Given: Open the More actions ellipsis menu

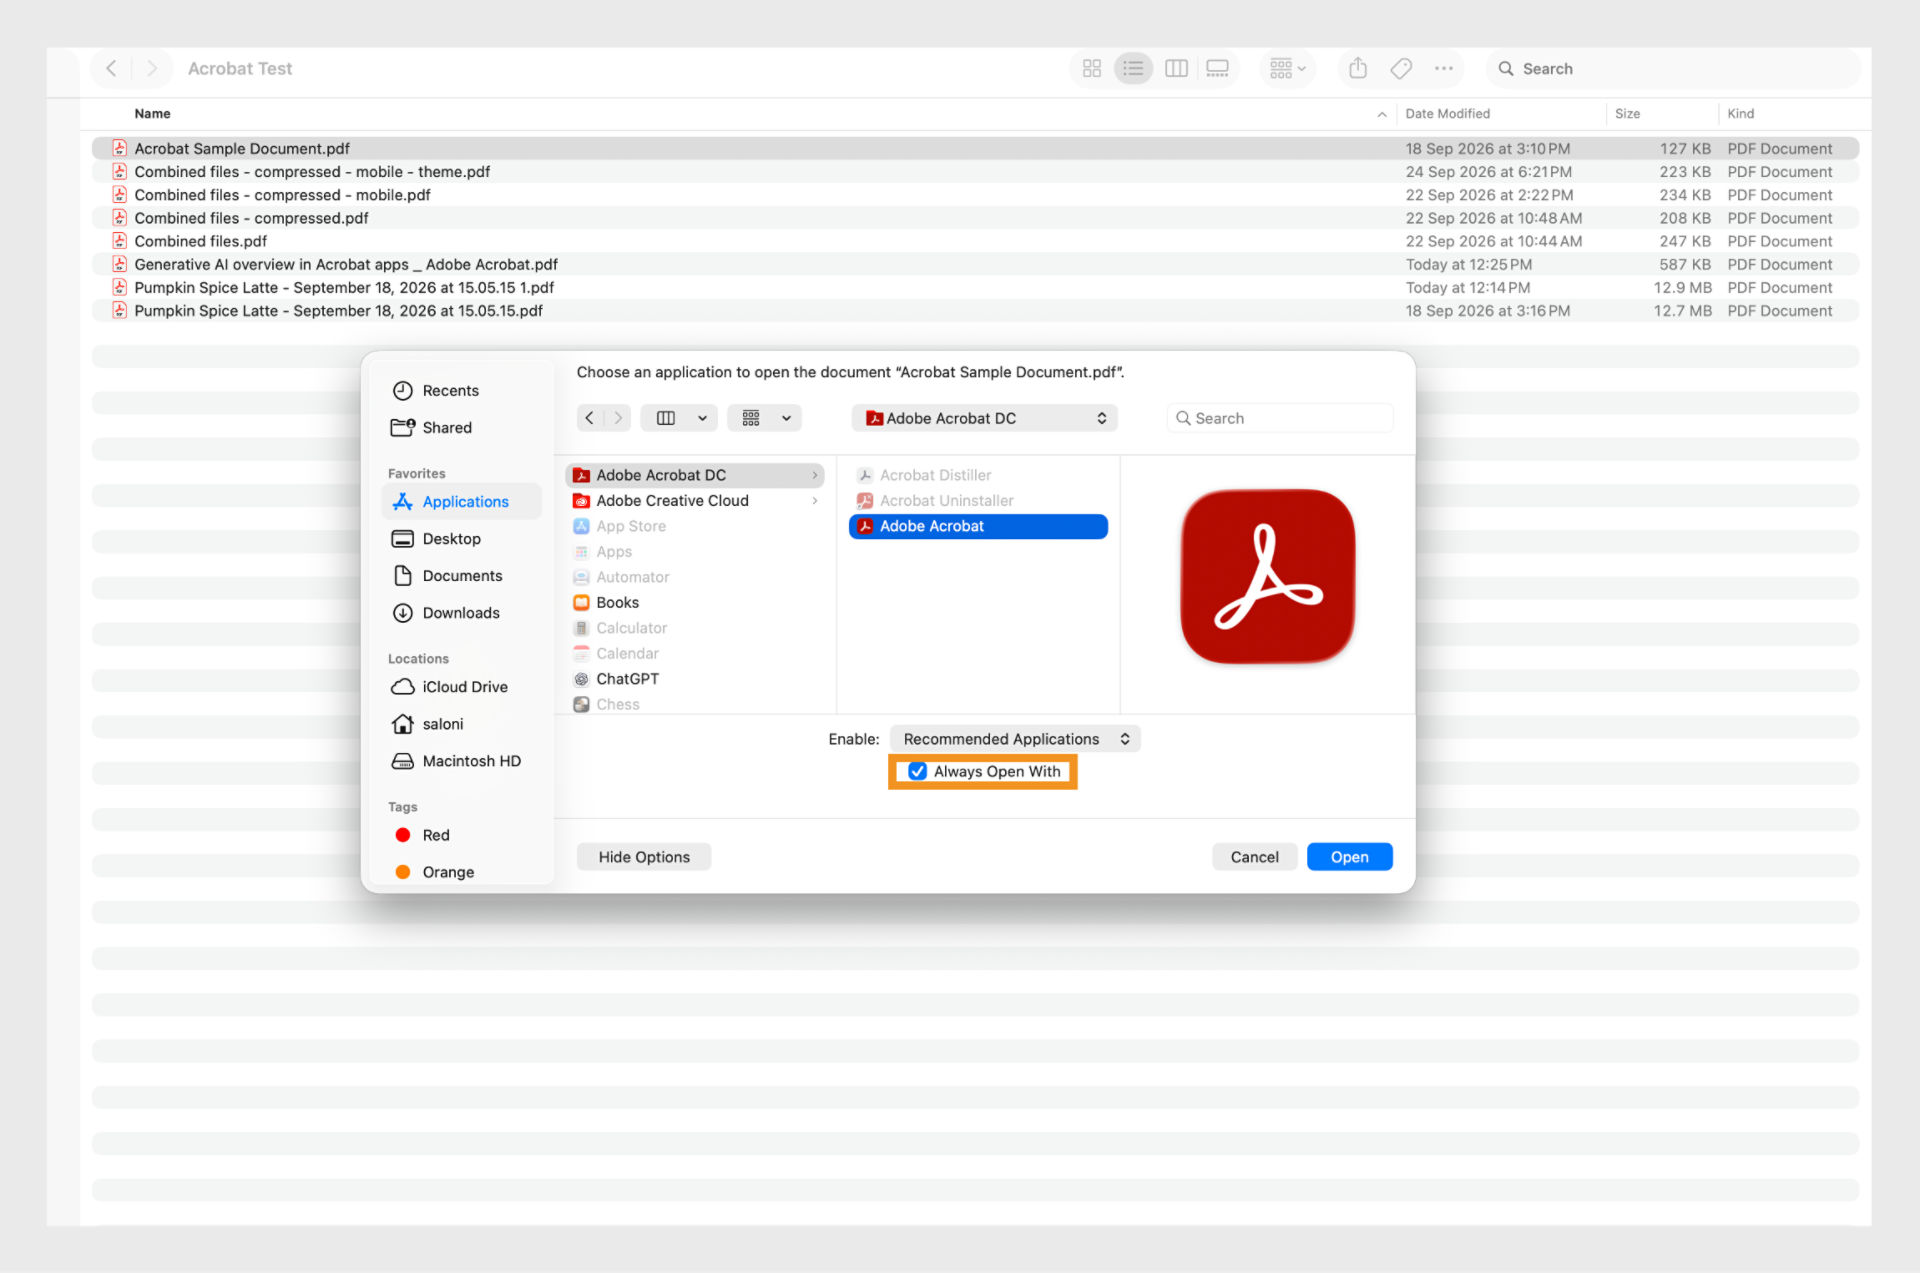Looking at the screenshot, I should 1443,68.
